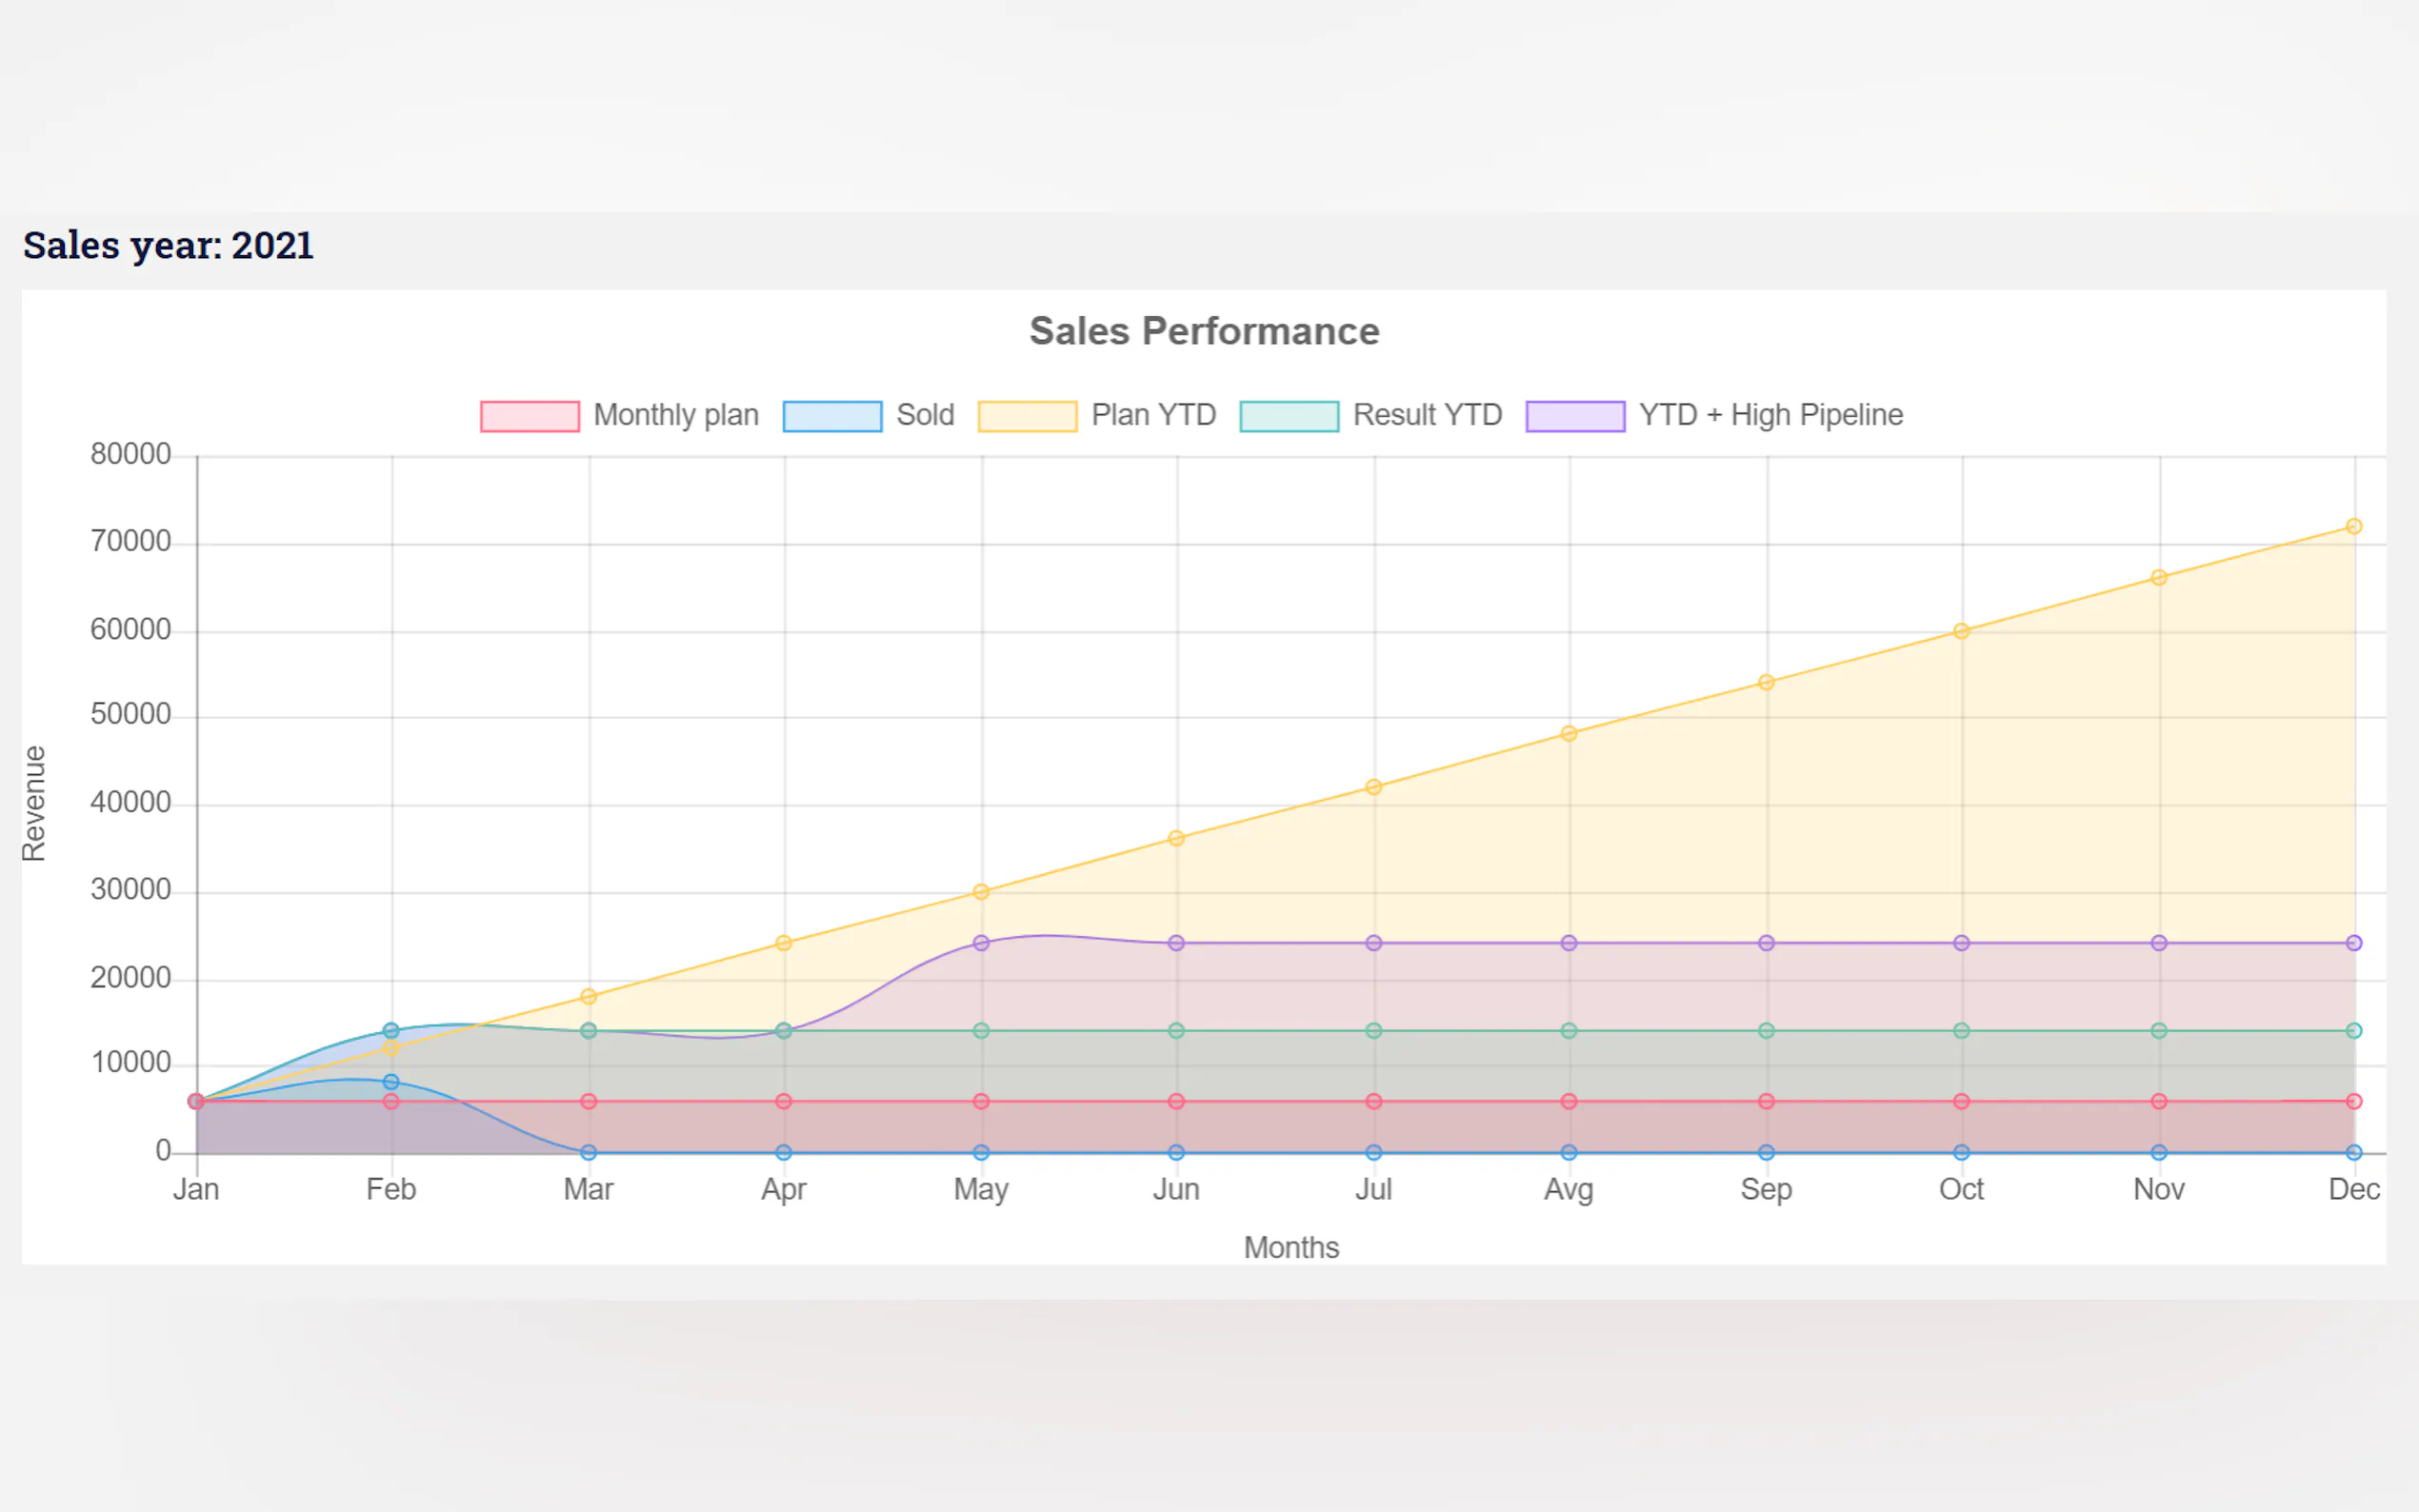Image resolution: width=2419 pixels, height=1512 pixels.
Task: Toggle the Monthly plan legend label
Action: pyautogui.click(x=676, y=415)
